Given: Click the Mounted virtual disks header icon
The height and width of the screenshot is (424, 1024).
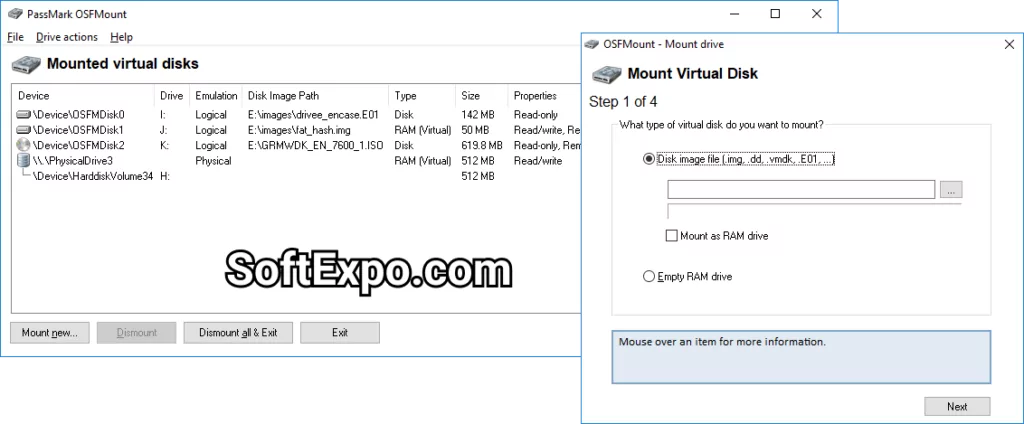Looking at the screenshot, I should pos(26,64).
